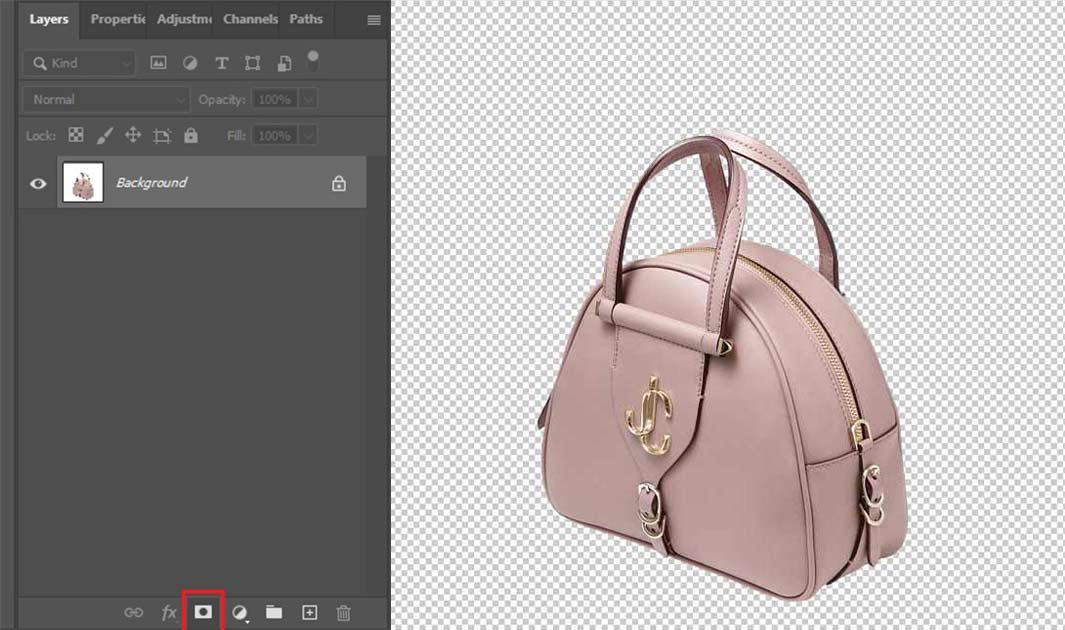Click the Link layers icon

click(133, 613)
